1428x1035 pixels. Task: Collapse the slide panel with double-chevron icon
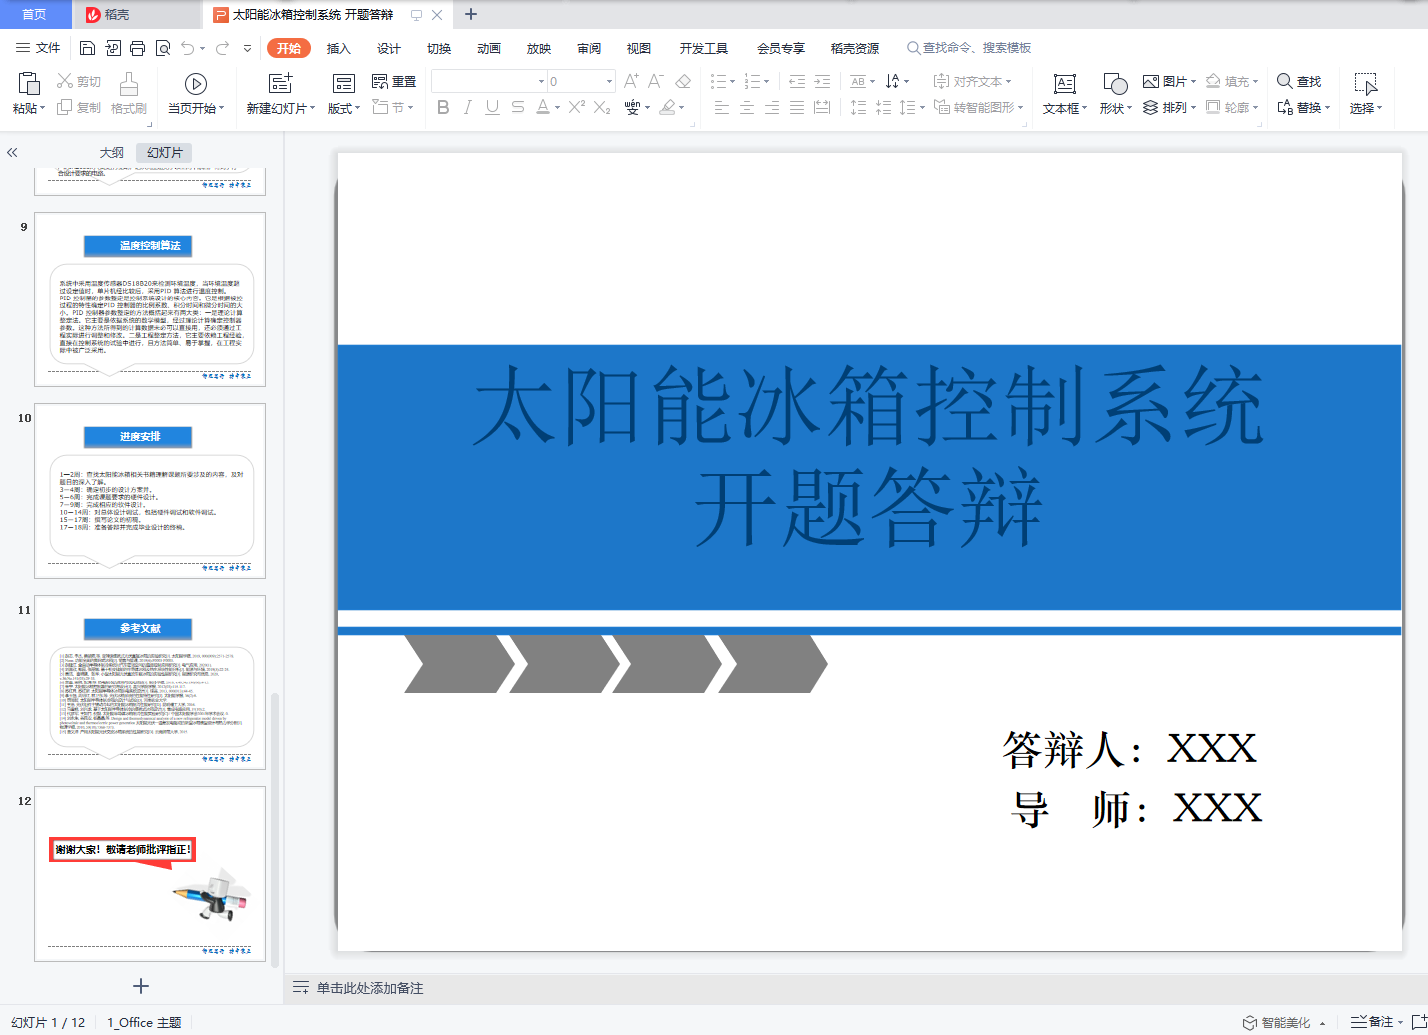coord(12,153)
